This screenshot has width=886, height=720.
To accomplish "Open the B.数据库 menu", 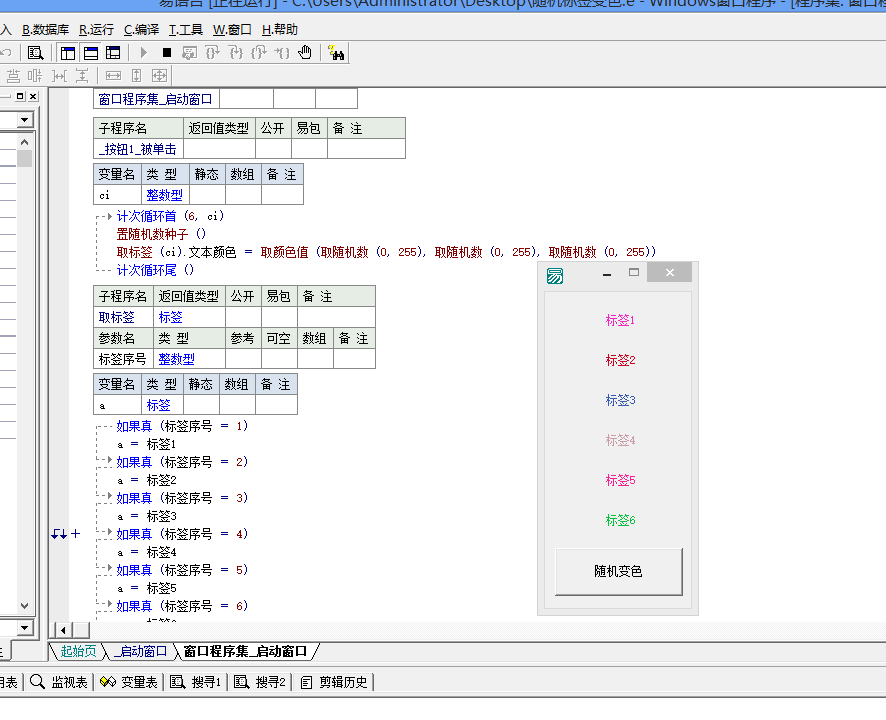I will point(46,30).
